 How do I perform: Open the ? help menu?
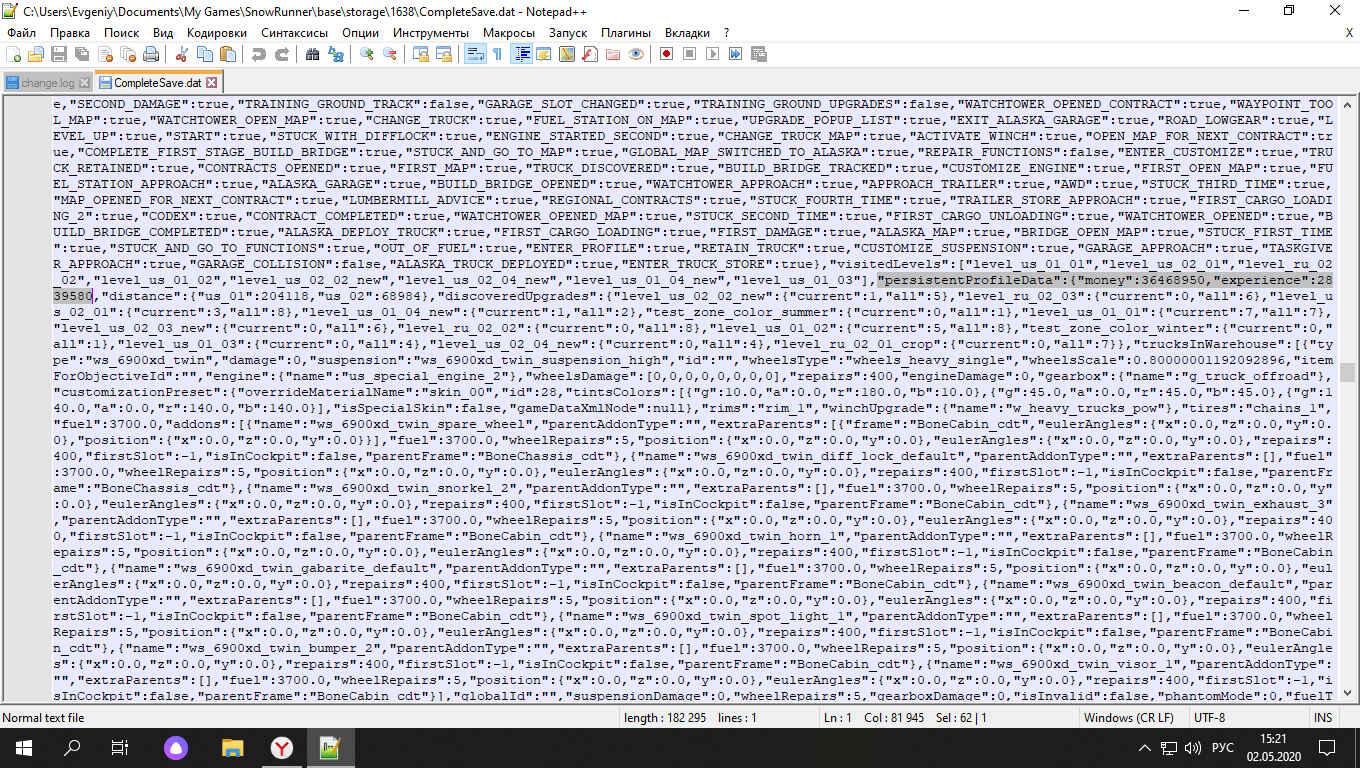(727, 32)
